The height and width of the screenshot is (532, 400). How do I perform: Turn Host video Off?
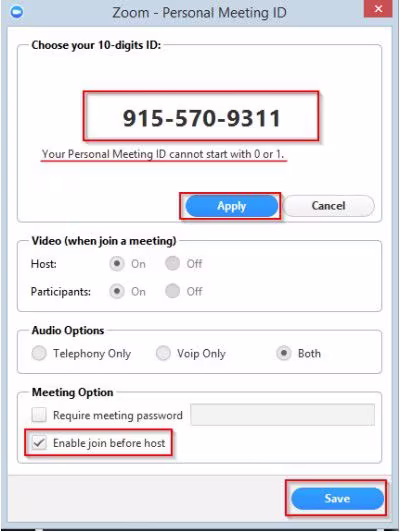[x=172, y=264]
